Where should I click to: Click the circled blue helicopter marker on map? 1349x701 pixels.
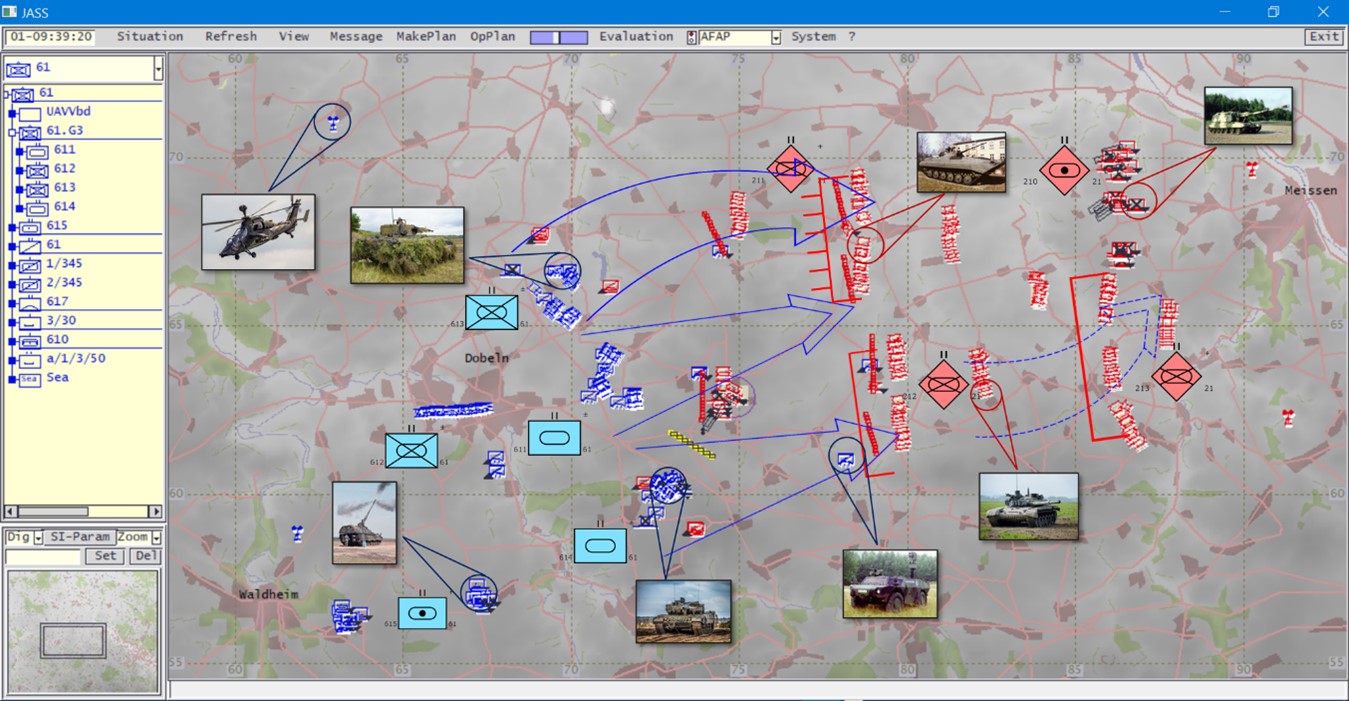(x=333, y=122)
